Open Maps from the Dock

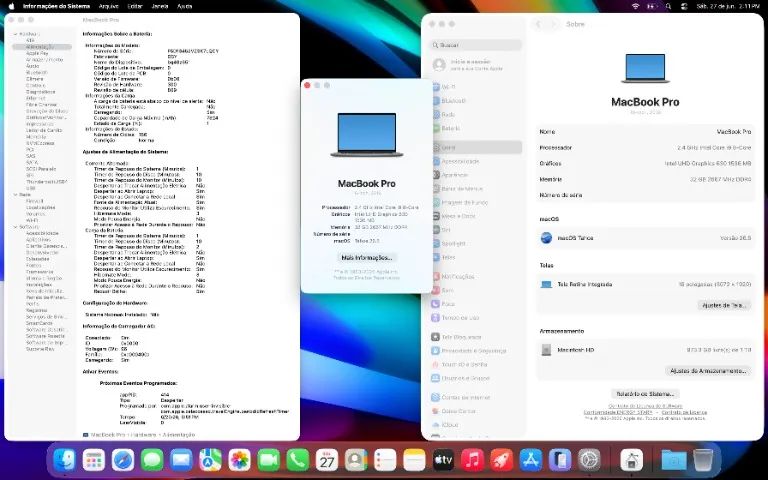point(210,460)
